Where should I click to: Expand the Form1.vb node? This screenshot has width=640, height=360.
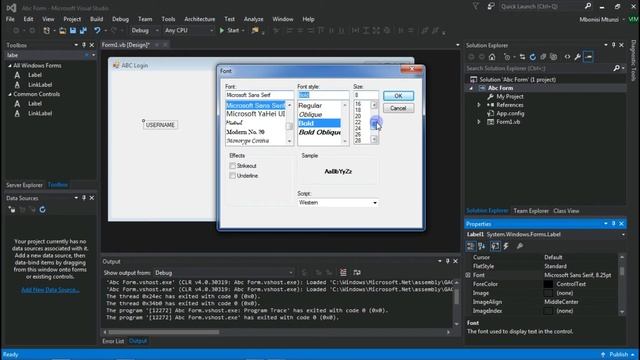click(479, 122)
